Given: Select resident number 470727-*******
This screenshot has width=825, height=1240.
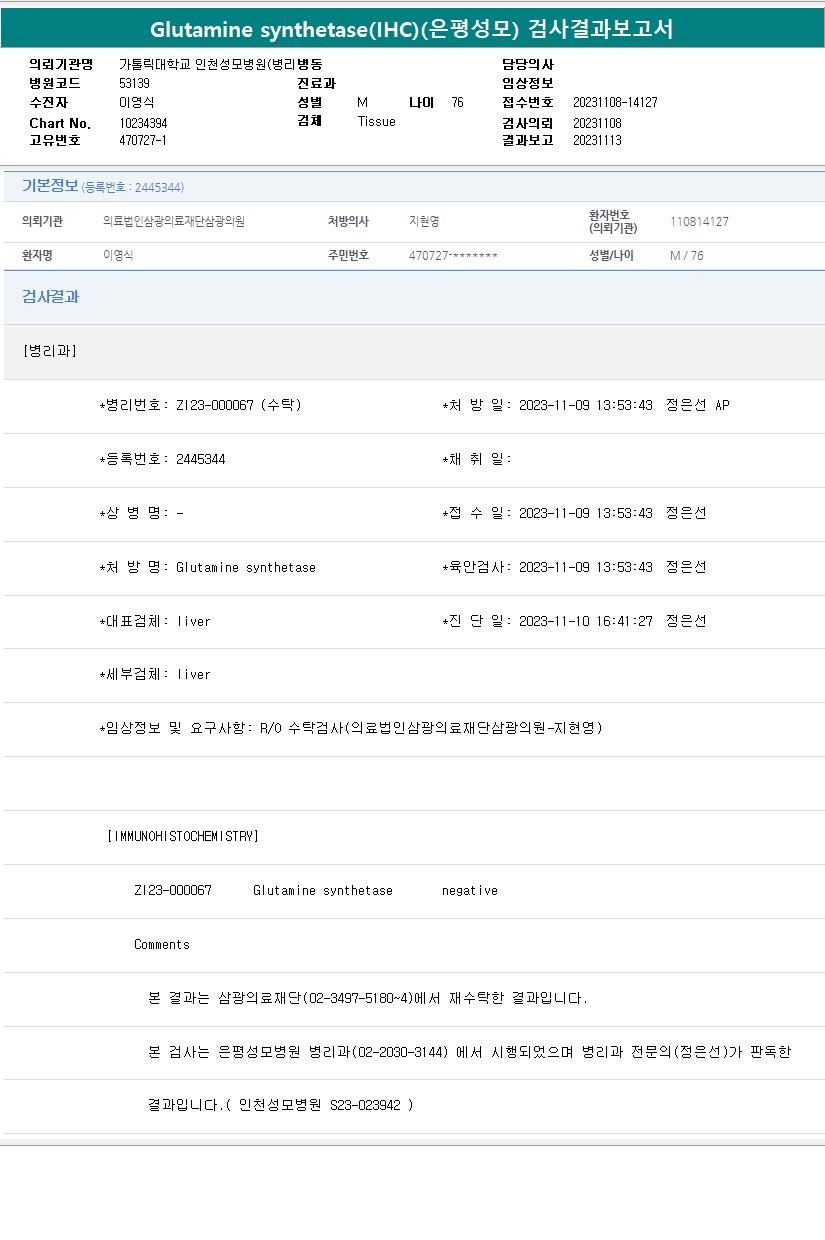Looking at the screenshot, I should 453,255.
